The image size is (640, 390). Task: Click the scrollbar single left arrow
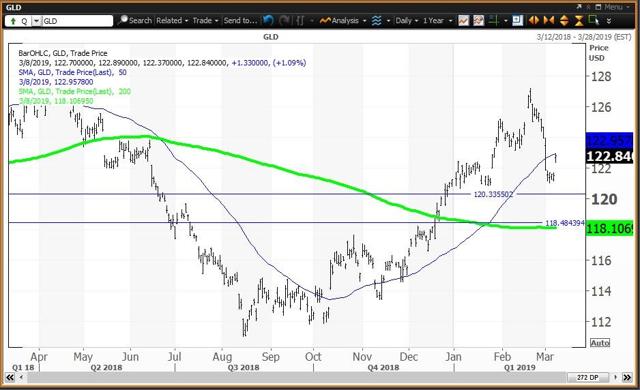point(21,378)
